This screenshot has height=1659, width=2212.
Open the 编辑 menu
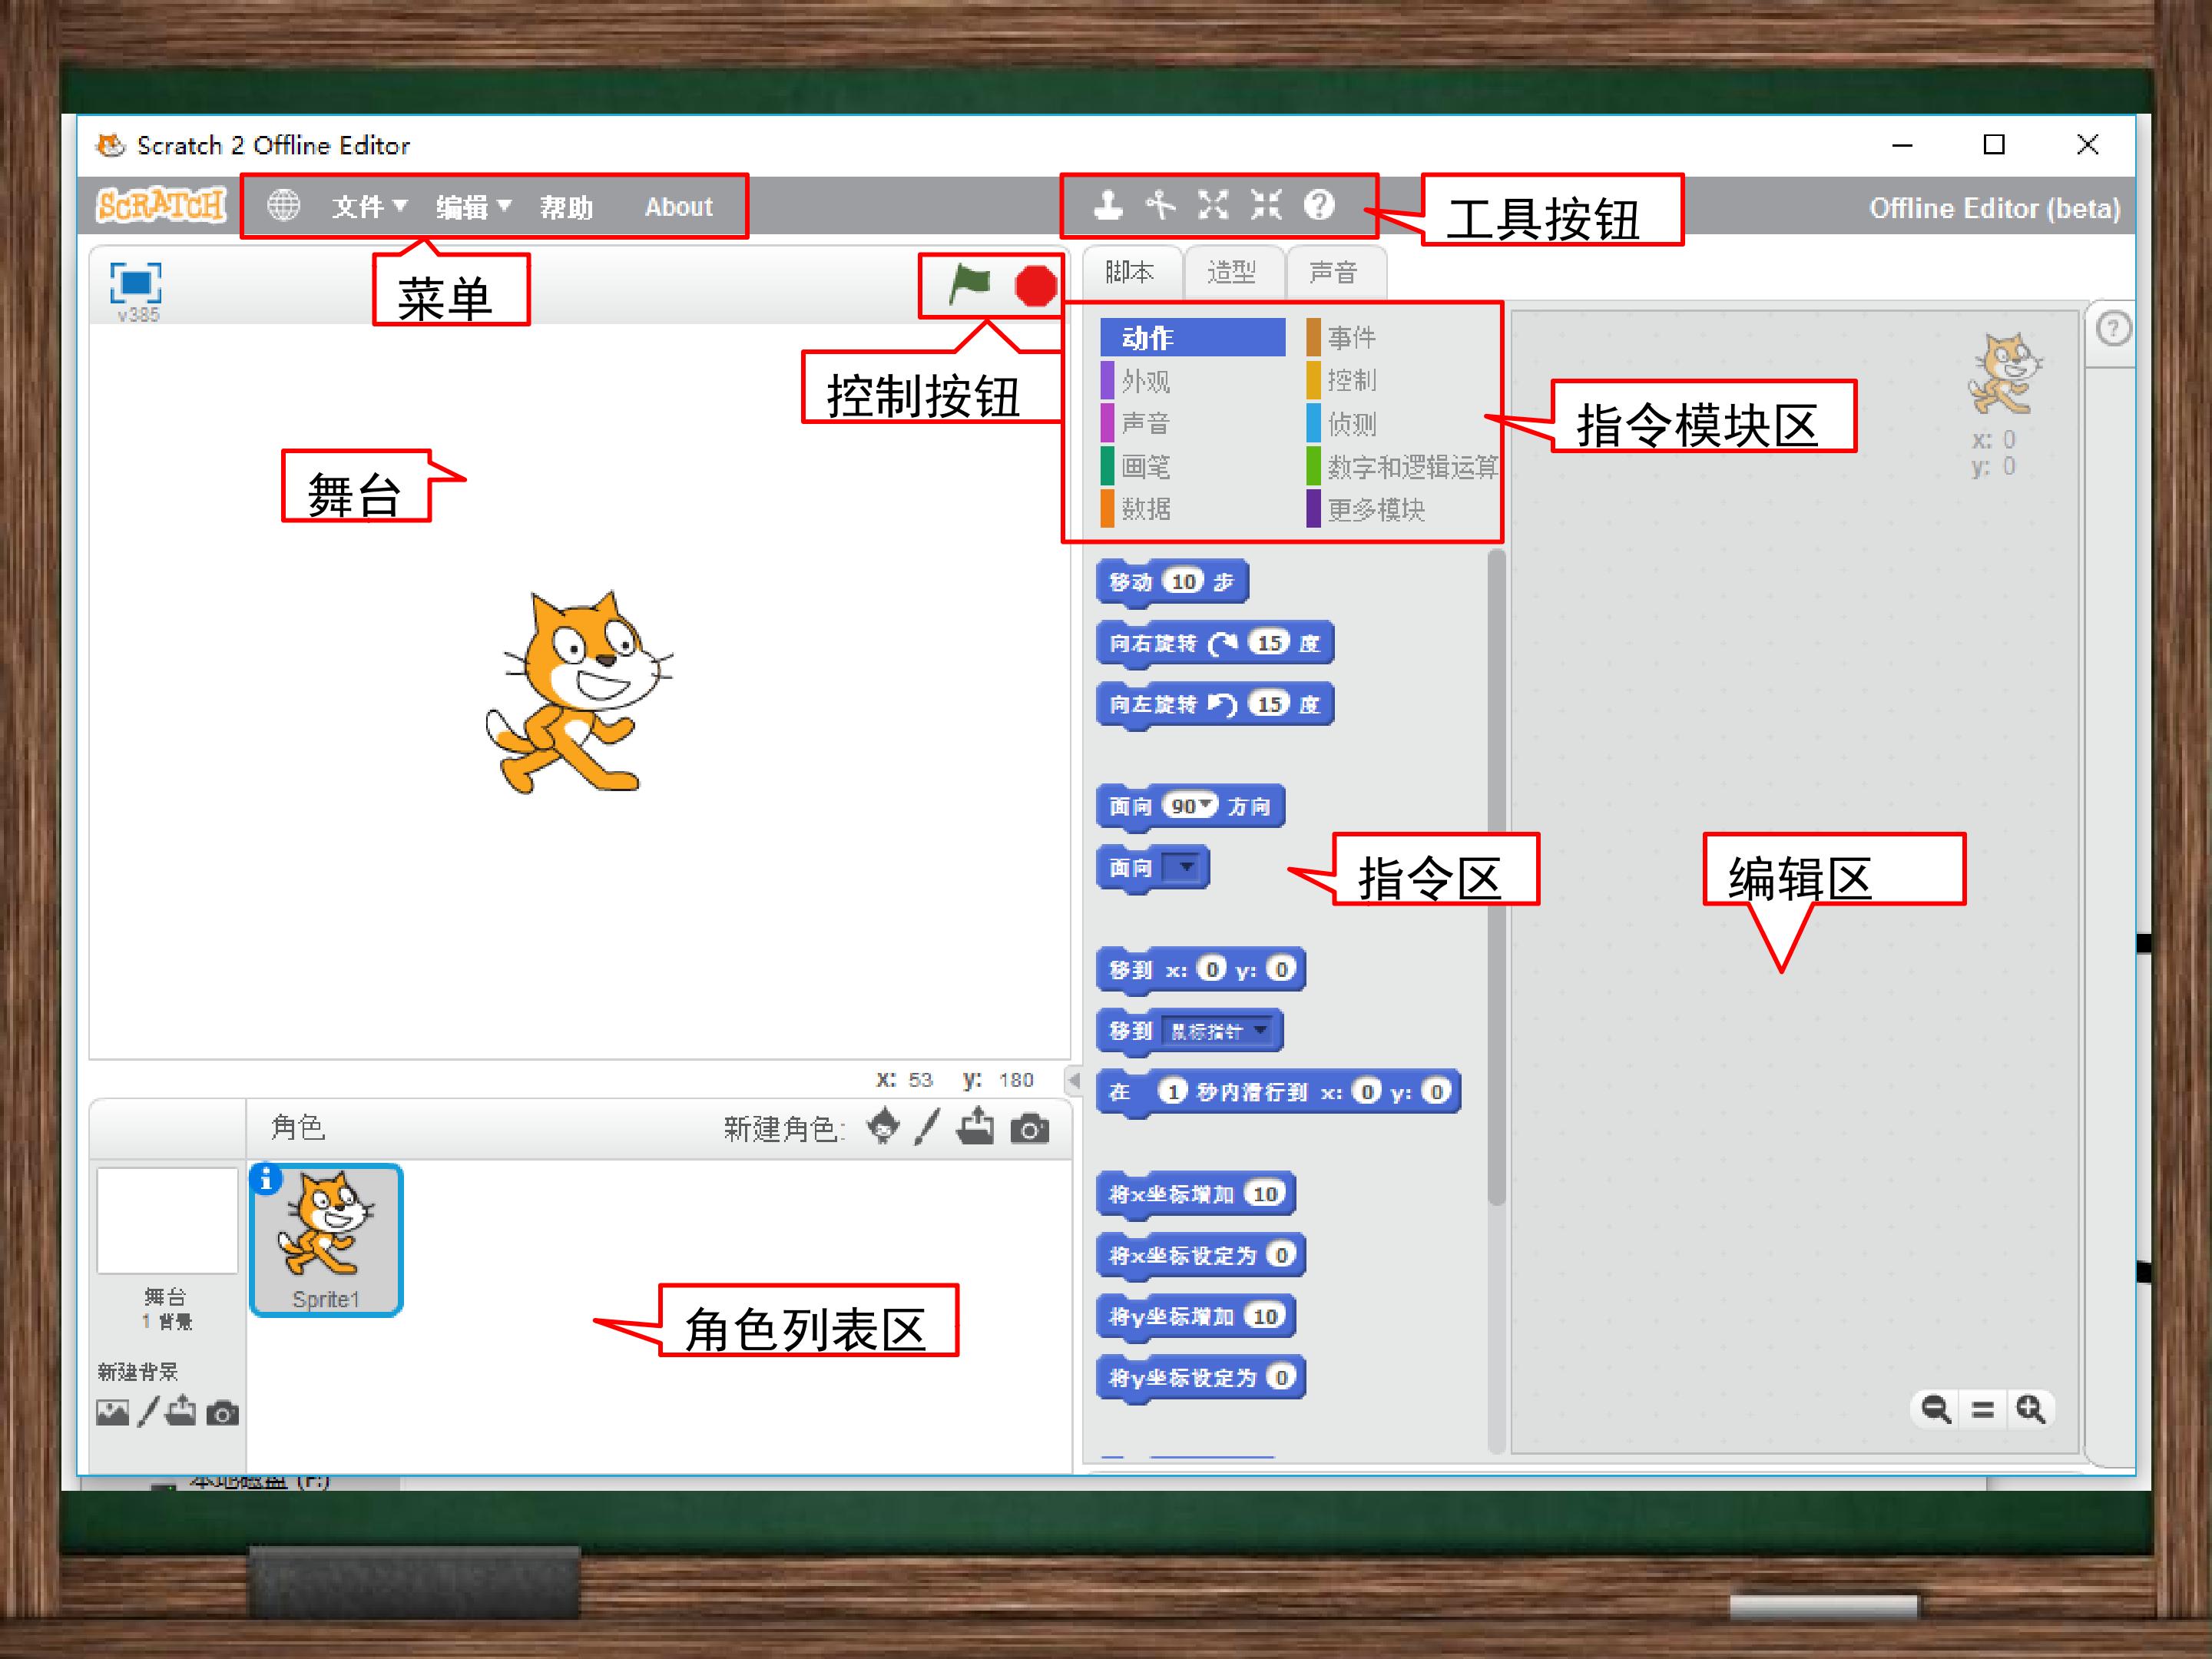pos(473,207)
